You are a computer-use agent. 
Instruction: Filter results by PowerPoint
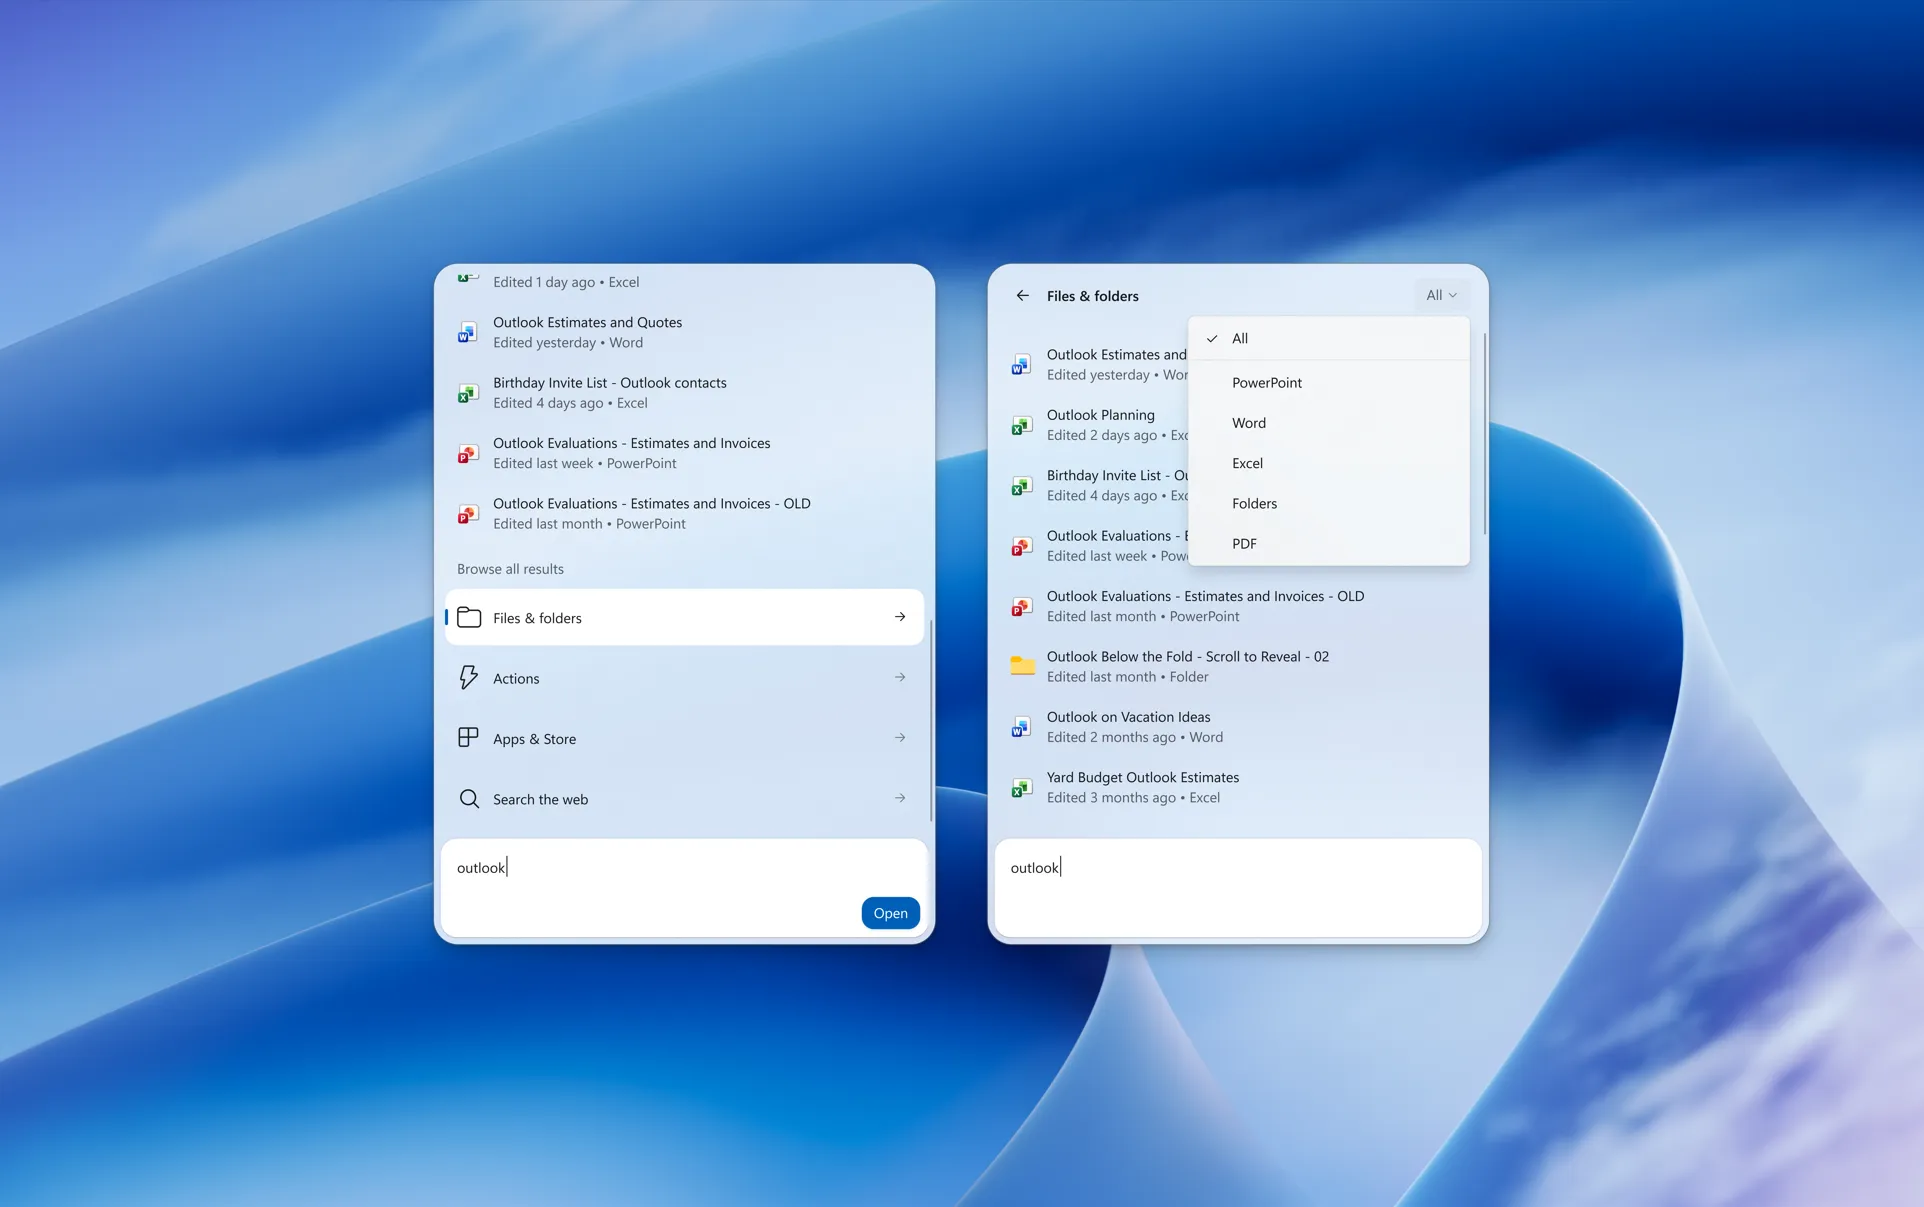pyautogui.click(x=1329, y=382)
